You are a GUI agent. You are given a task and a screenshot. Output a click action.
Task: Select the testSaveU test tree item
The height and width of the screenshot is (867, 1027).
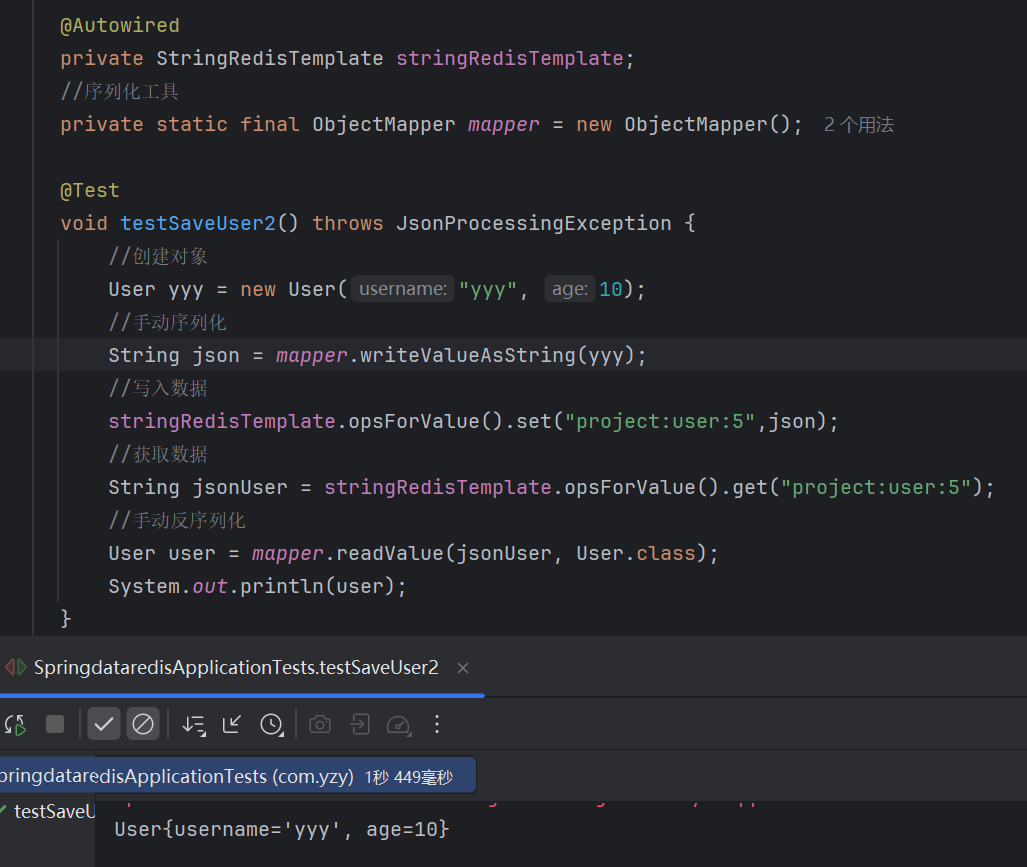click(47, 811)
